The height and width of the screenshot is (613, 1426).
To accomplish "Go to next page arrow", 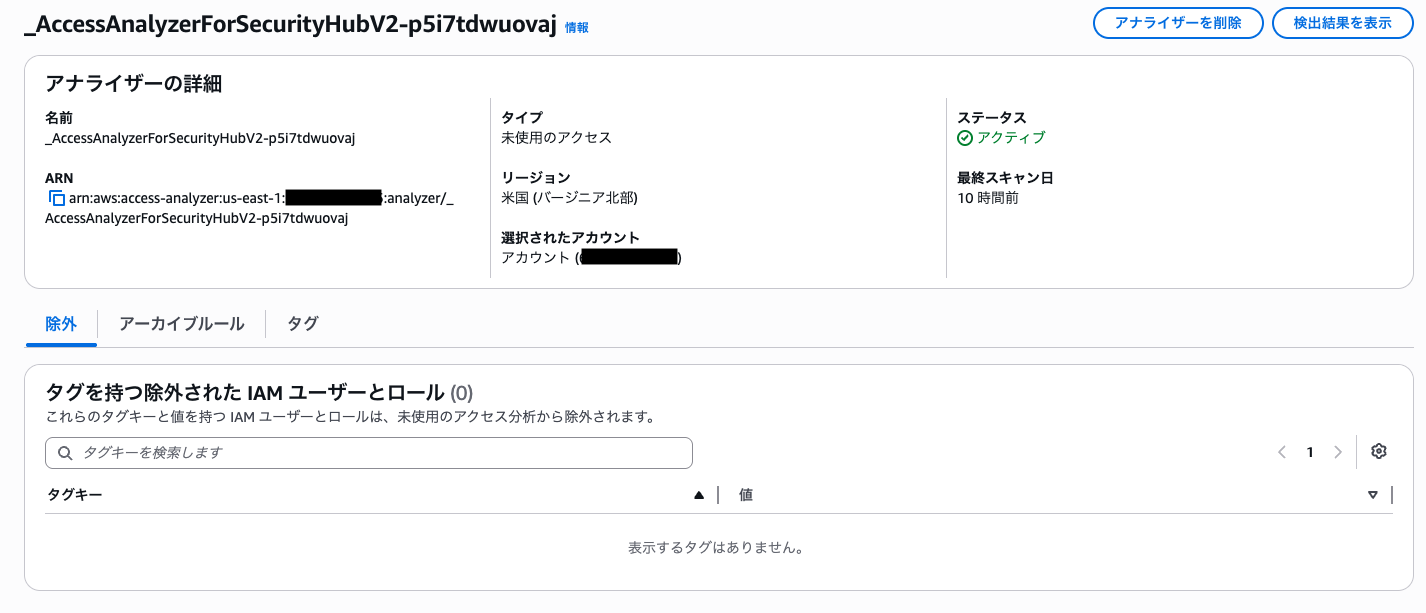I will pyautogui.click(x=1338, y=452).
